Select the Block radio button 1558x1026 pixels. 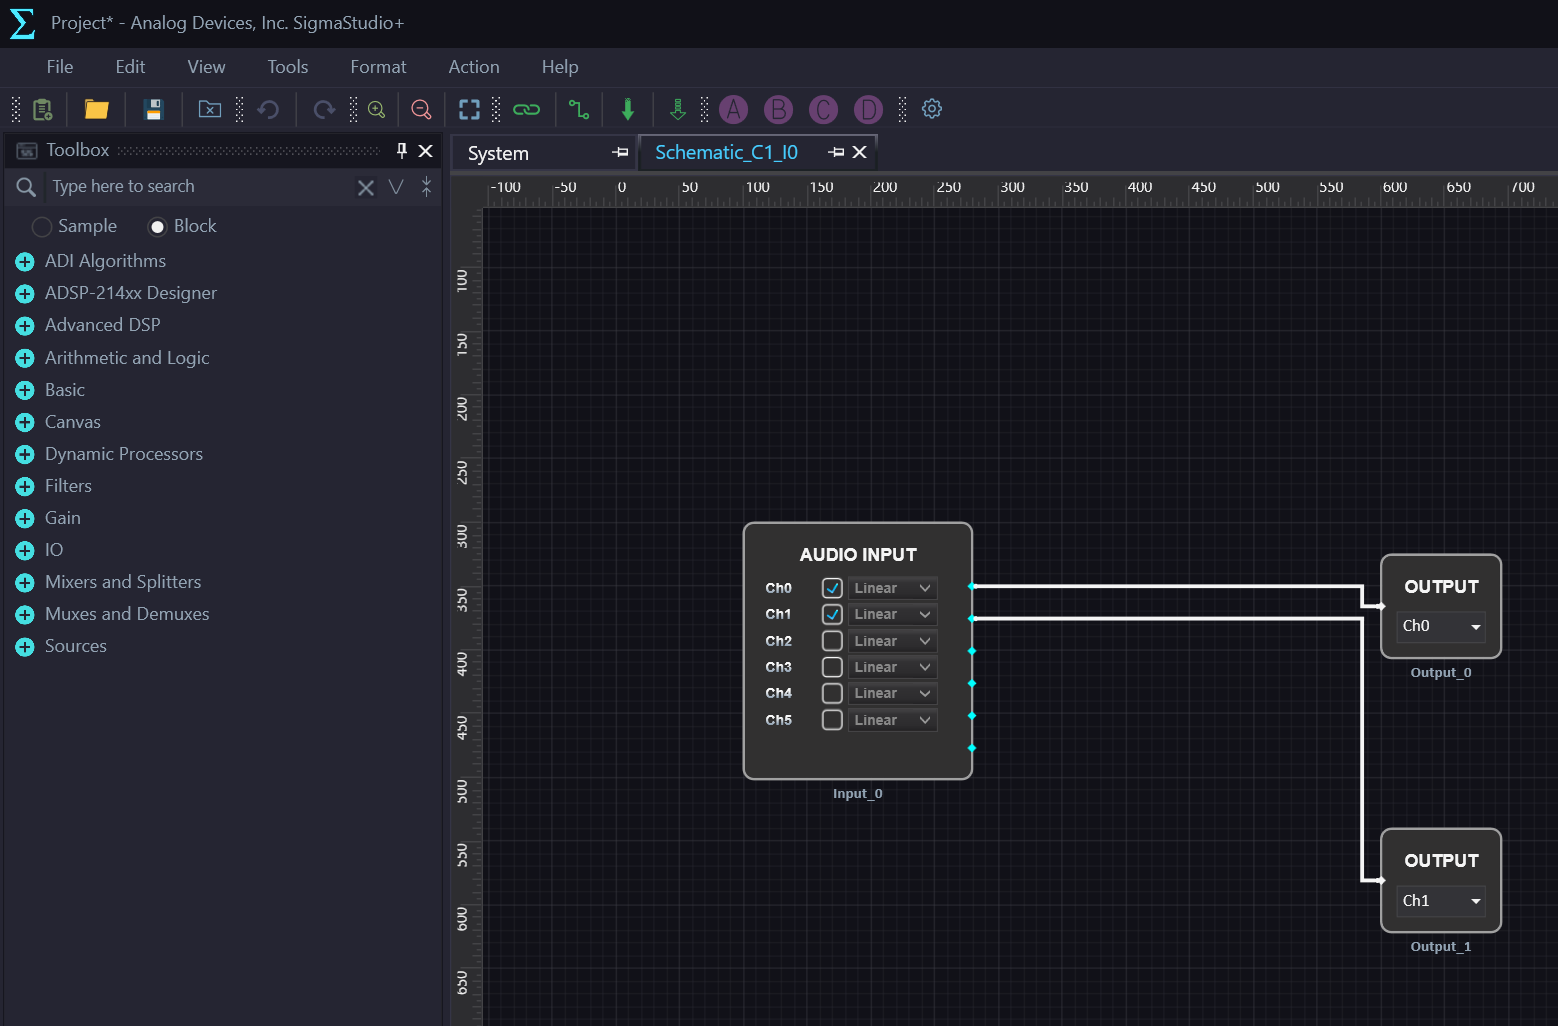click(x=157, y=227)
